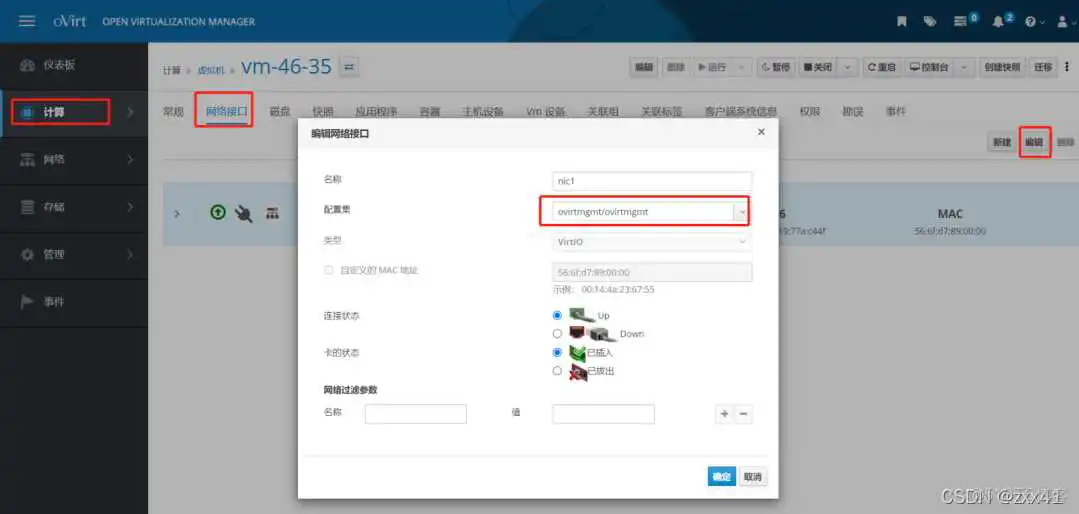This screenshot has height=514, width=1079.
Task: Click the 仪表板 dashboard icon in sidebar
Action: pyautogui.click(x=27, y=65)
